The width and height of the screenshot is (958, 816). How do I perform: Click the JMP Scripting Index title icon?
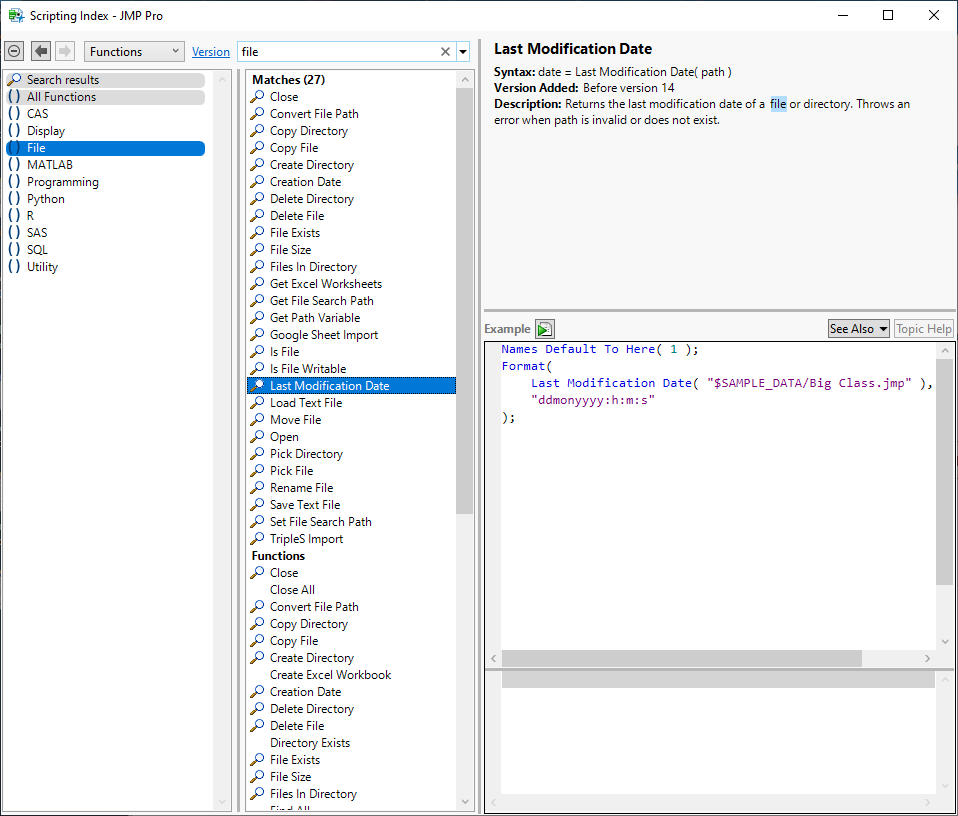pyautogui.click(x=16, y=15)
